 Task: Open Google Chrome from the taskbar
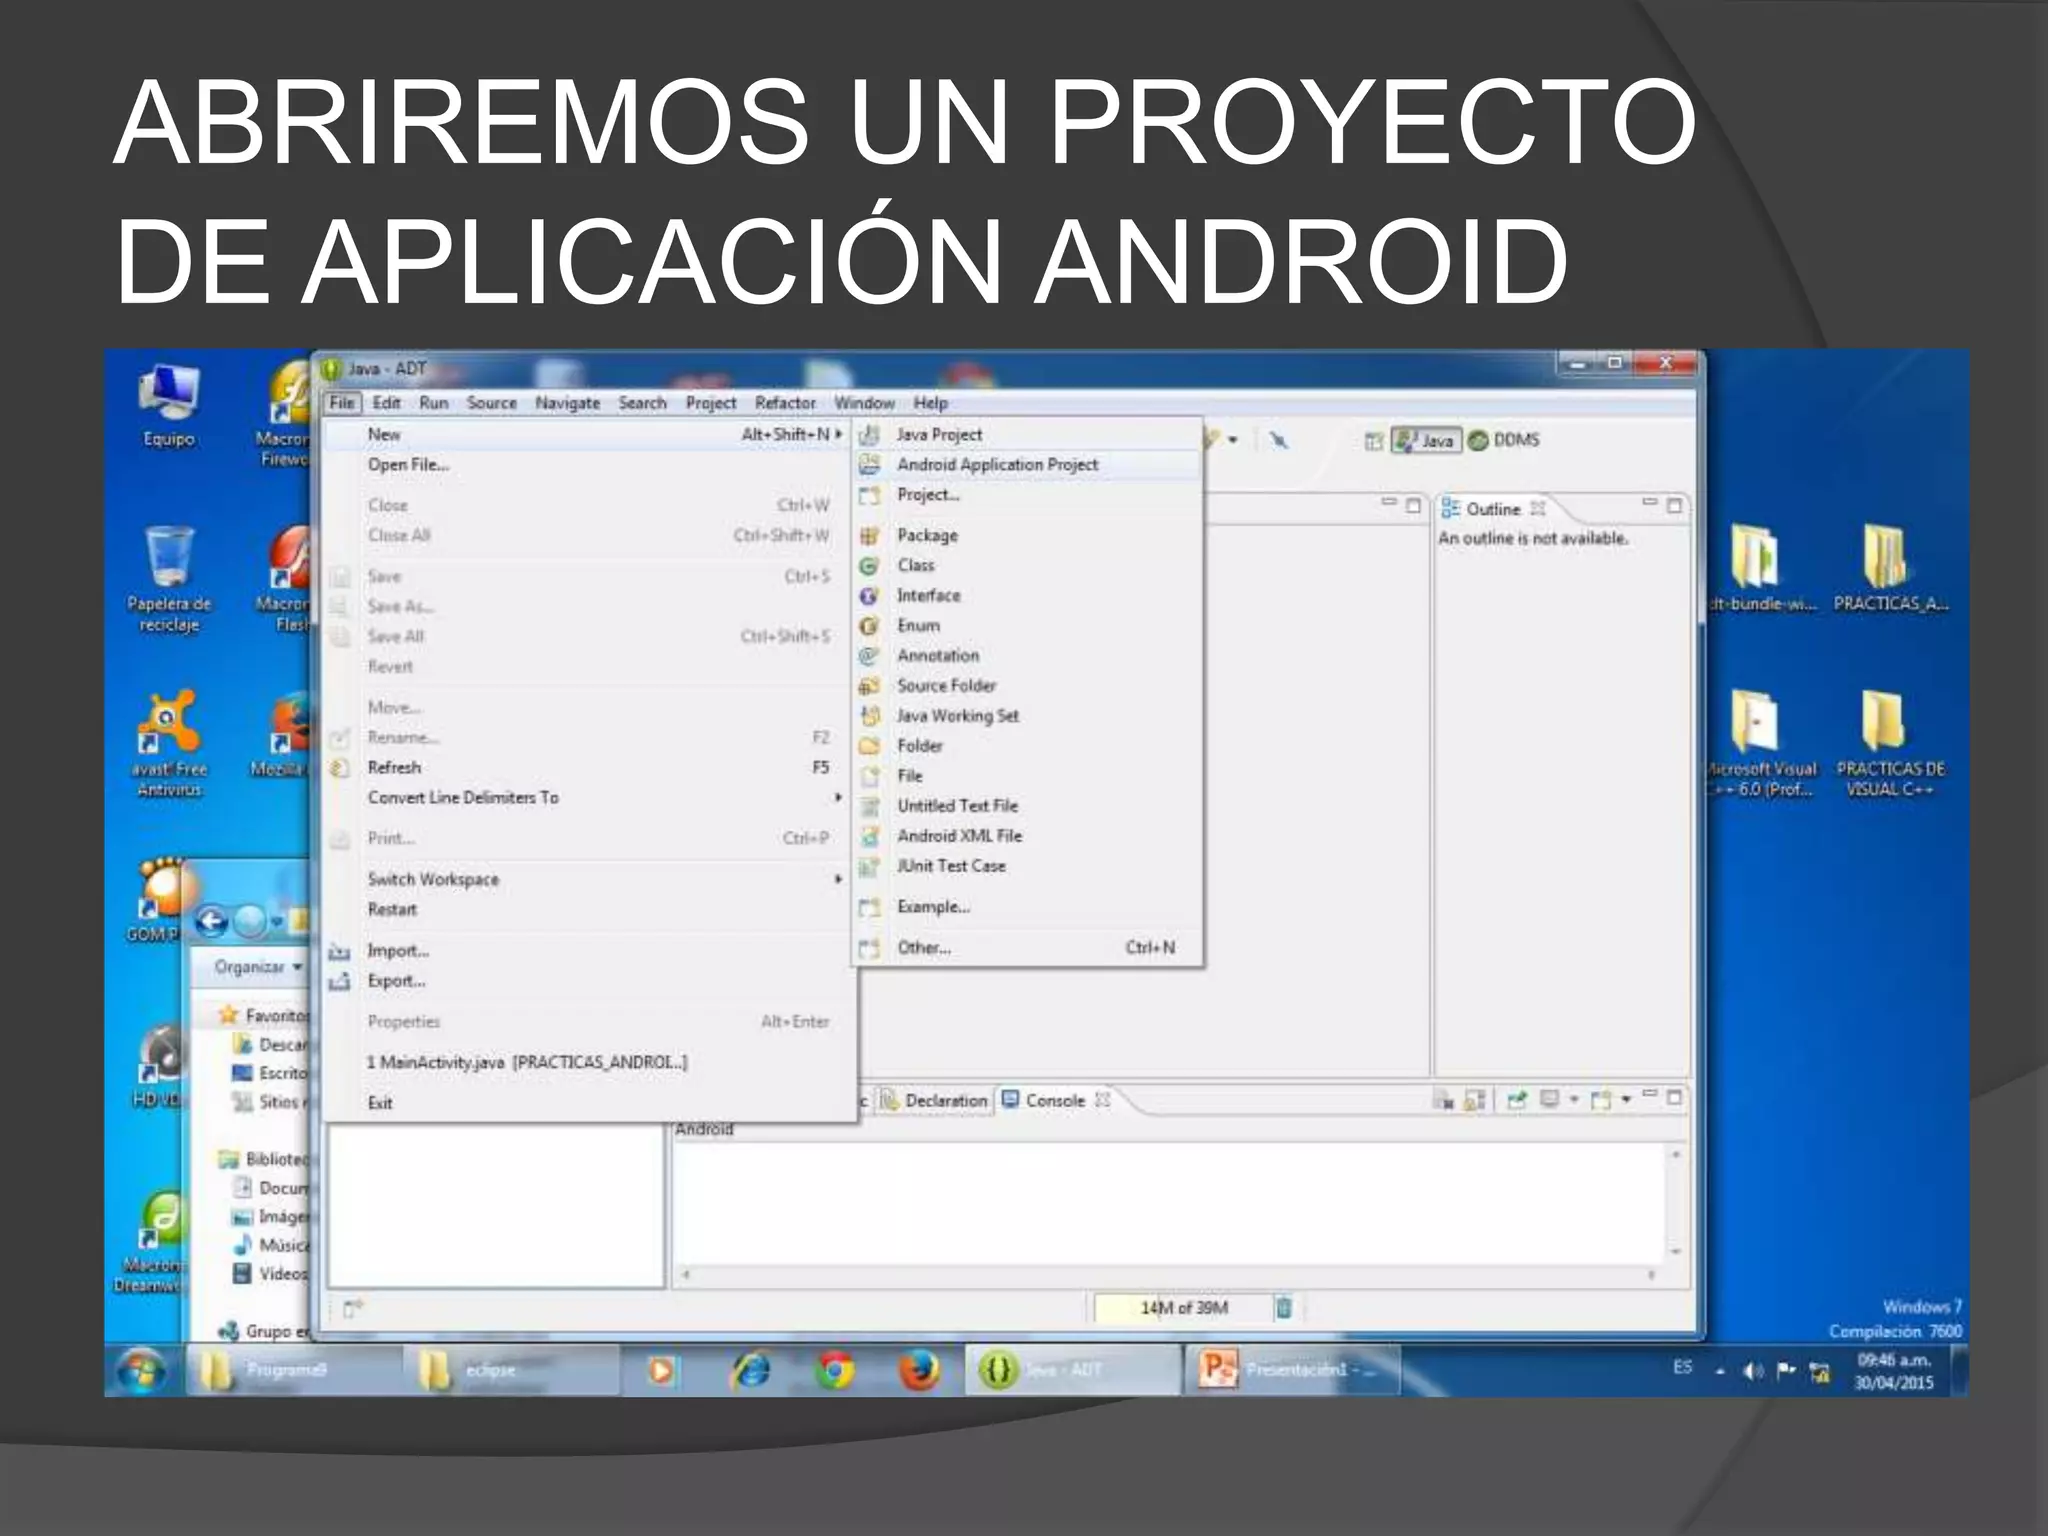(x=835, y=1370)
